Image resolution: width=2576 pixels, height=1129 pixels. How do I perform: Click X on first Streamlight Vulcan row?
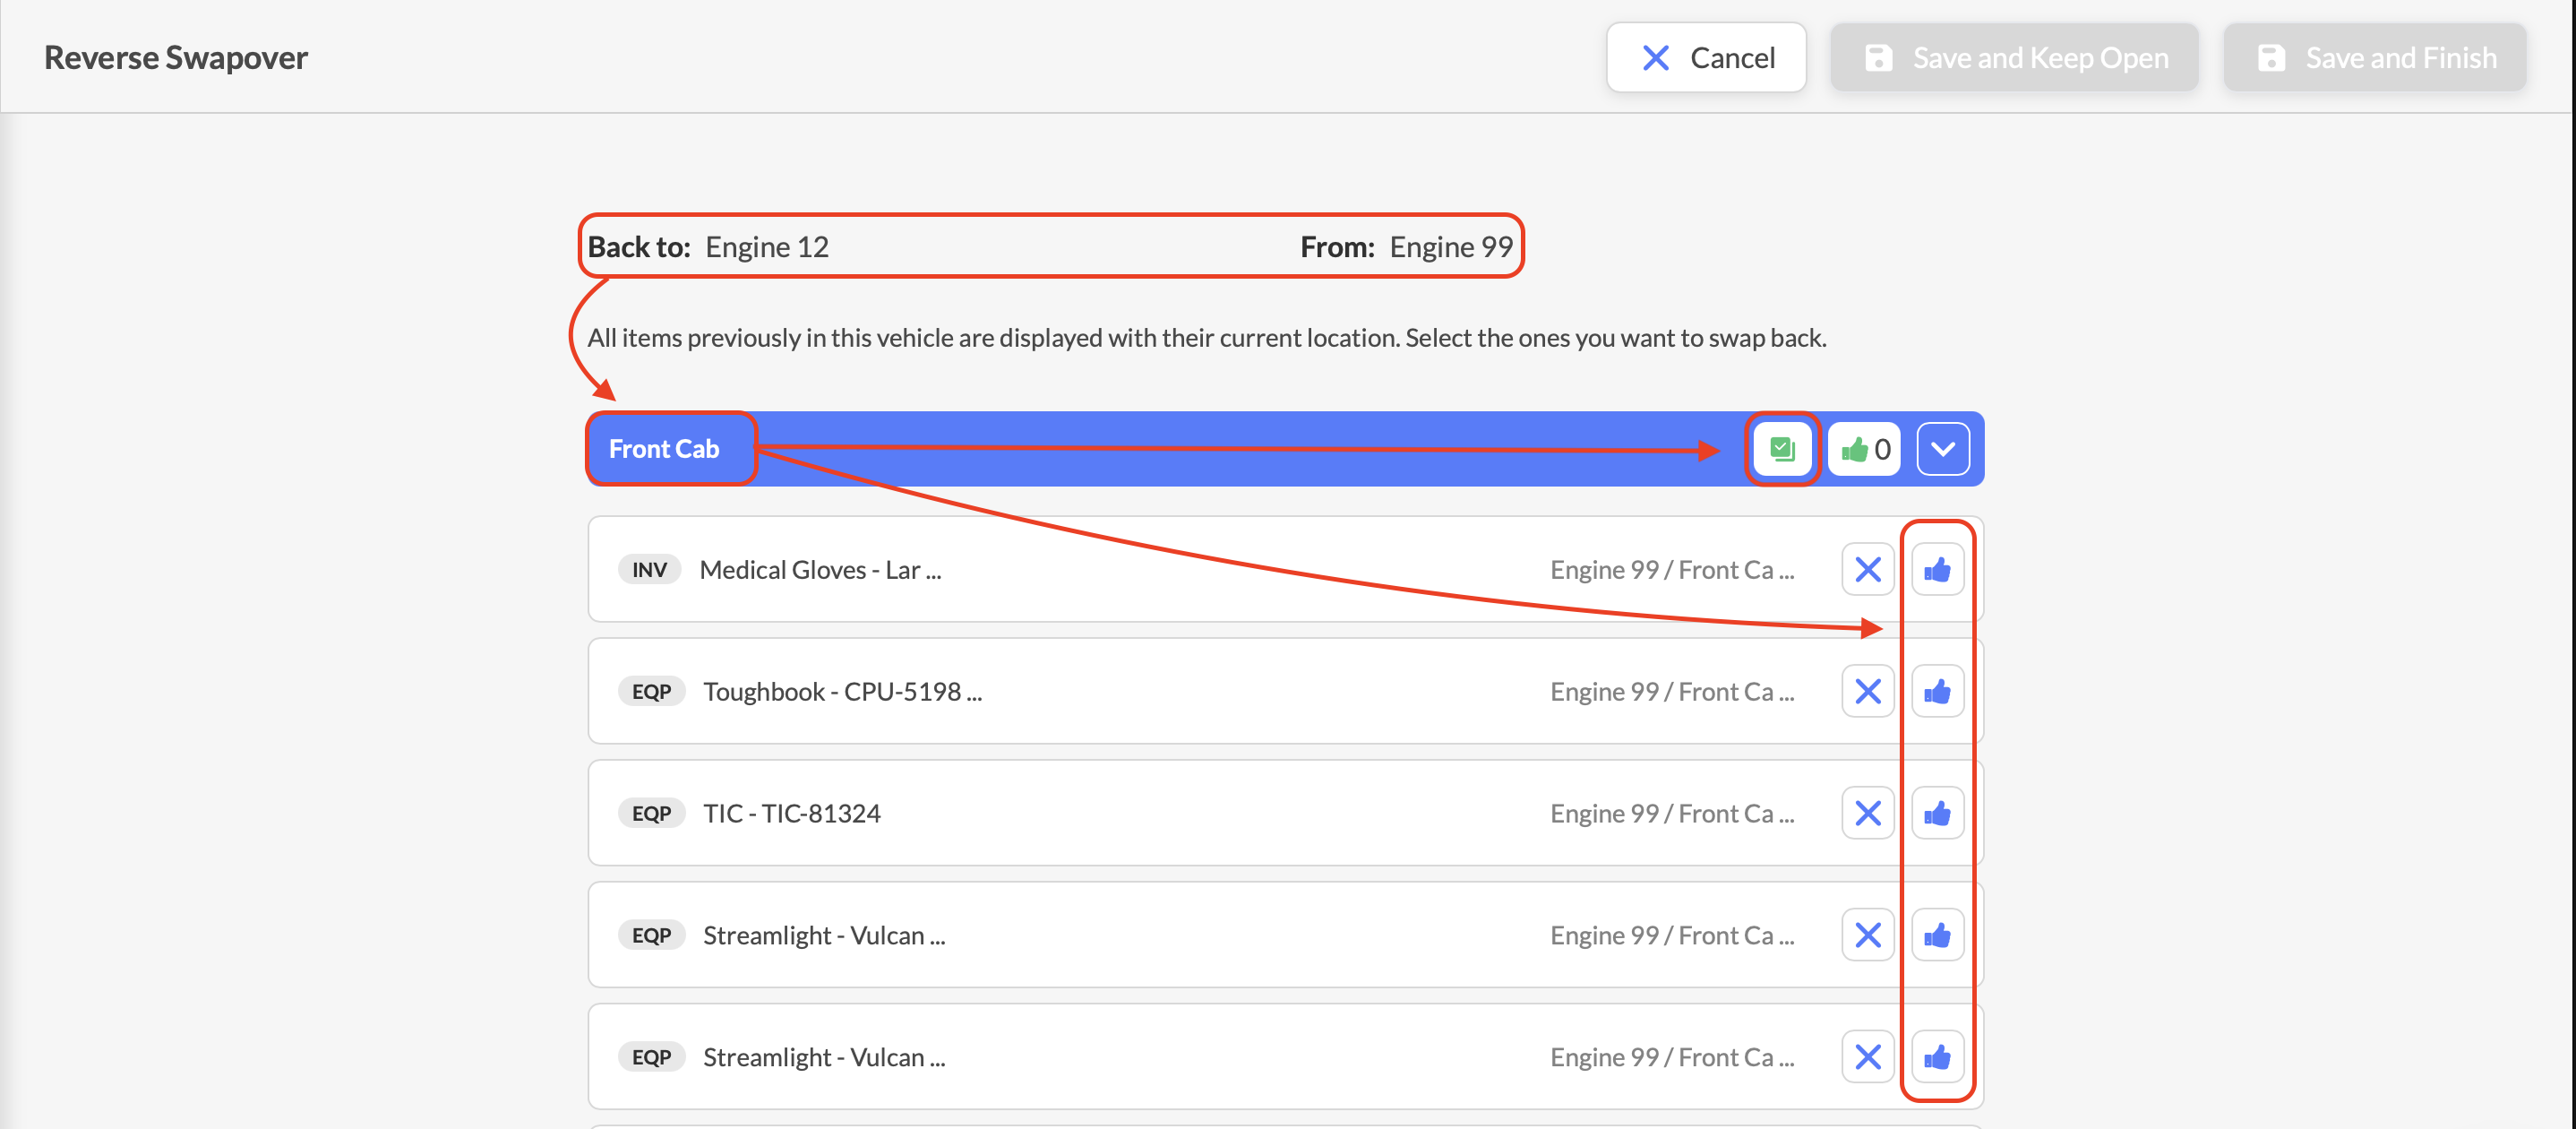(1867, 936)
